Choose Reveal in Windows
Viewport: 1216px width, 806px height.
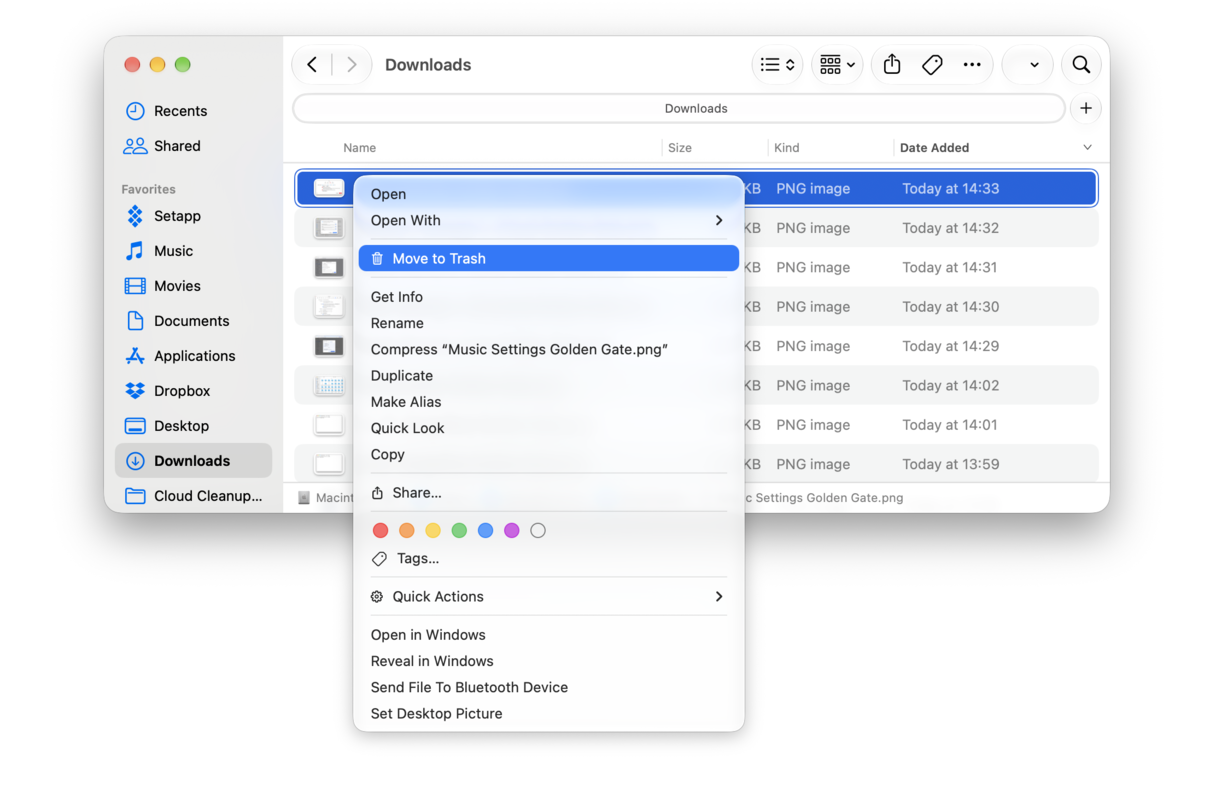[x=548, y=661]
